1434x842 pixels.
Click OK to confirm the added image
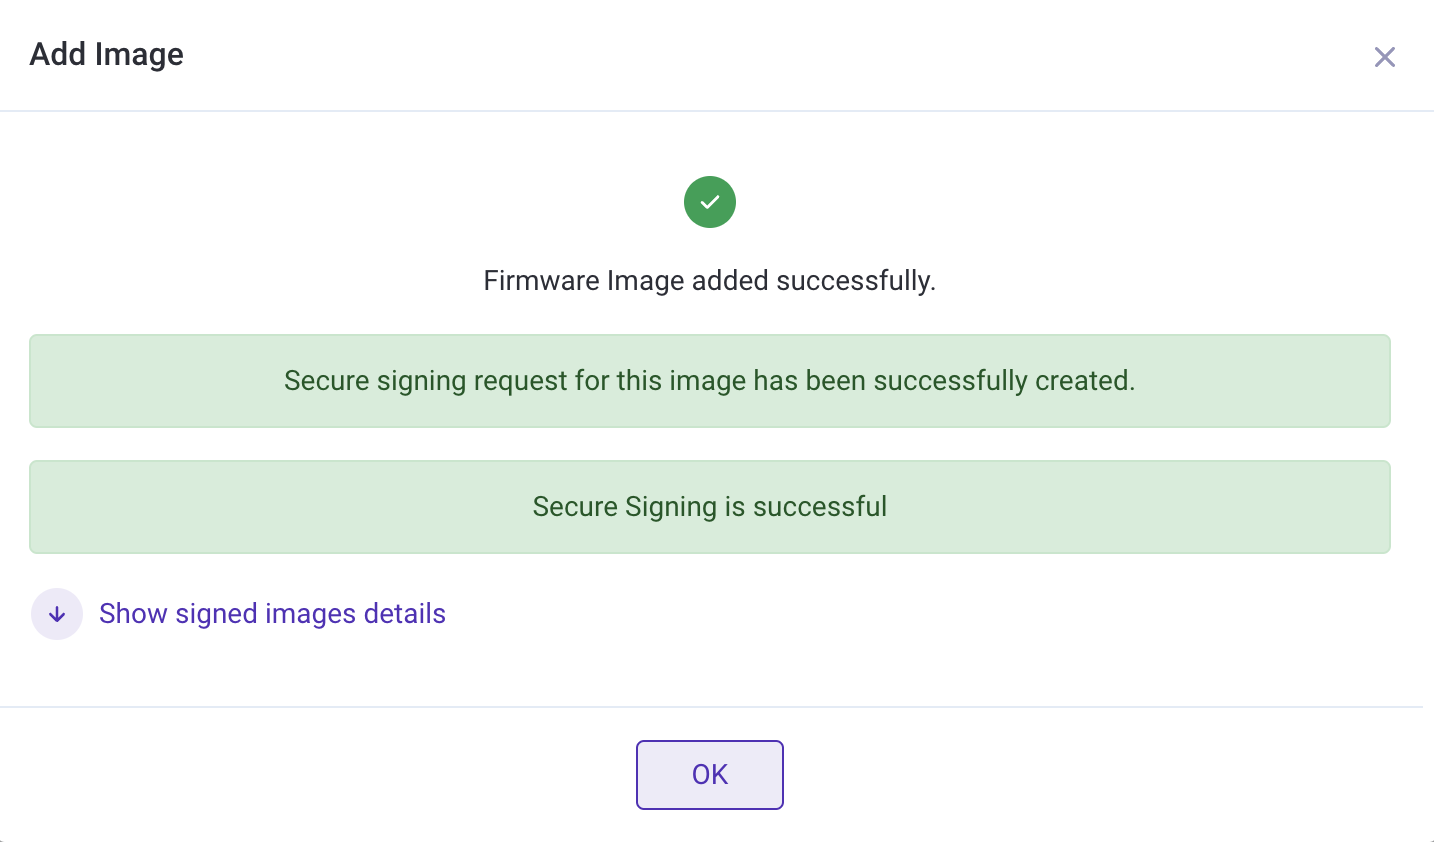pyautogui.click(x=710, y=775)
